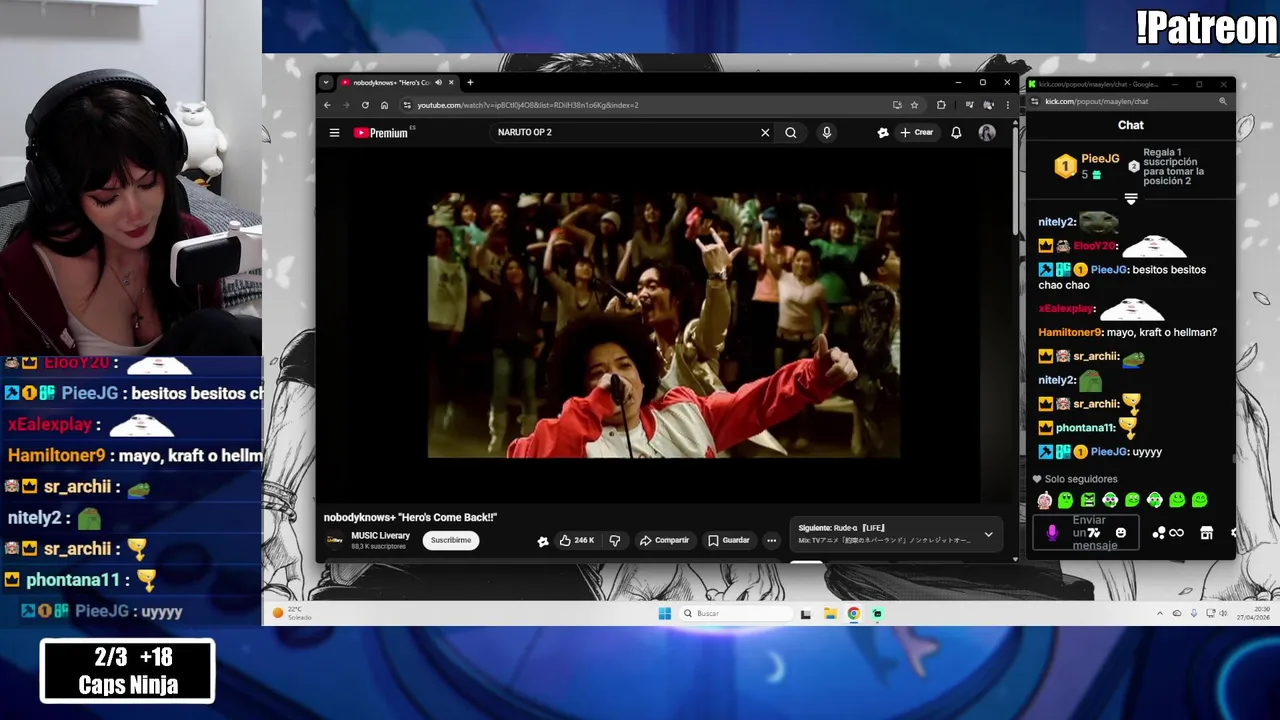Viewport: 1280px width, 720px height.
Task: Click the youtube.com address bar
Action: pyautogui.click(x=648, y=105)
